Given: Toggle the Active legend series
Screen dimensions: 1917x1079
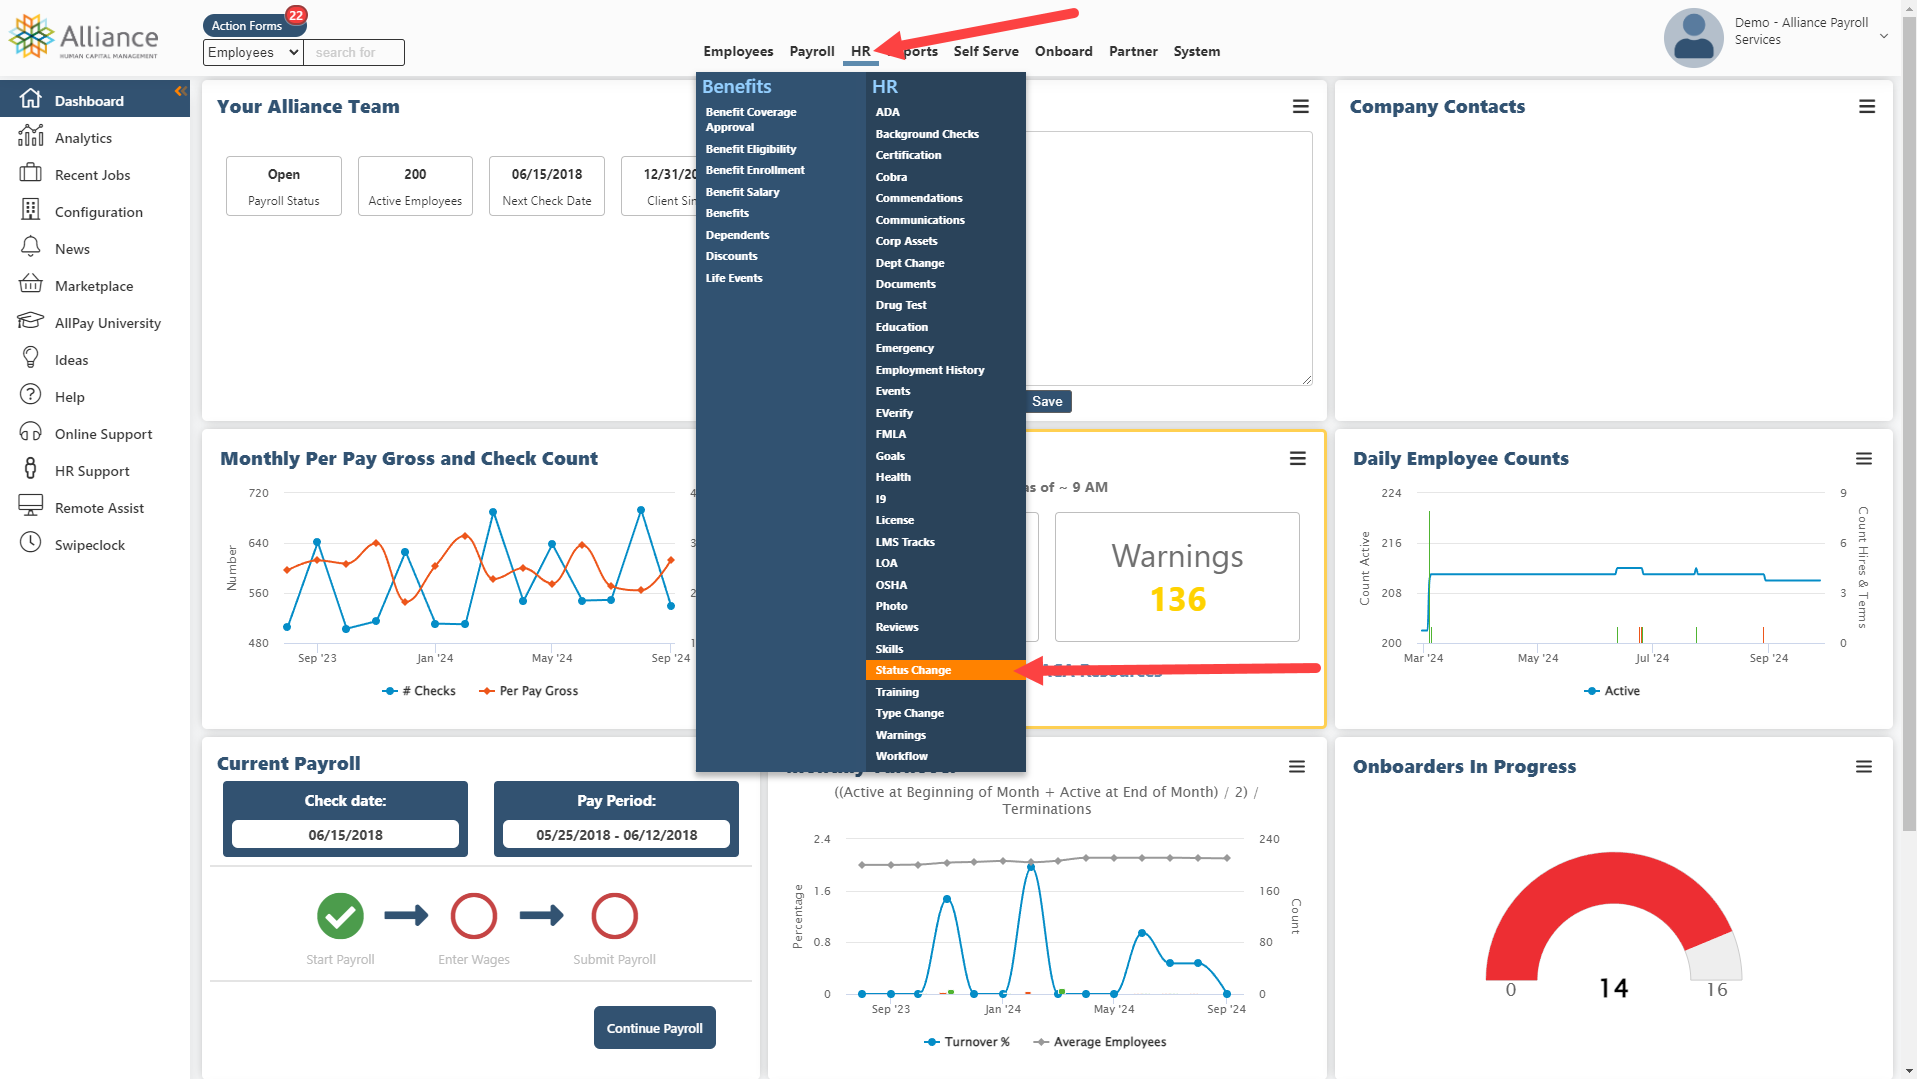Looking at the screenshot, I should [1612, 691].
